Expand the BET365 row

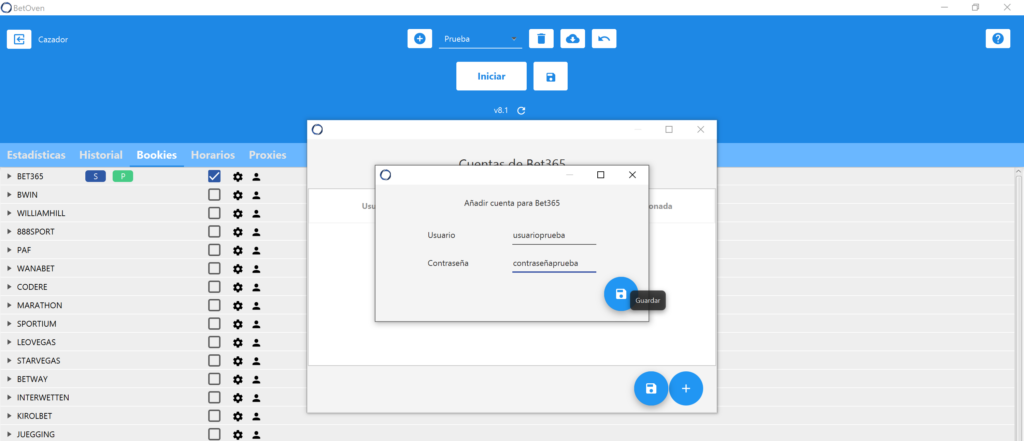click(x=9, y=176)
